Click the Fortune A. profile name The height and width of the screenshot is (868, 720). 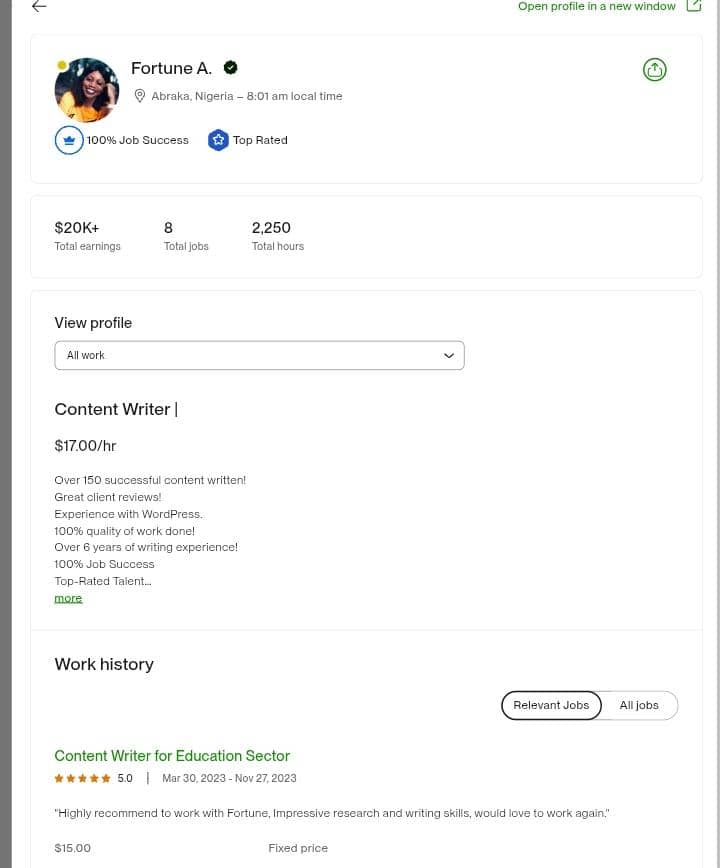coord(171,68)
